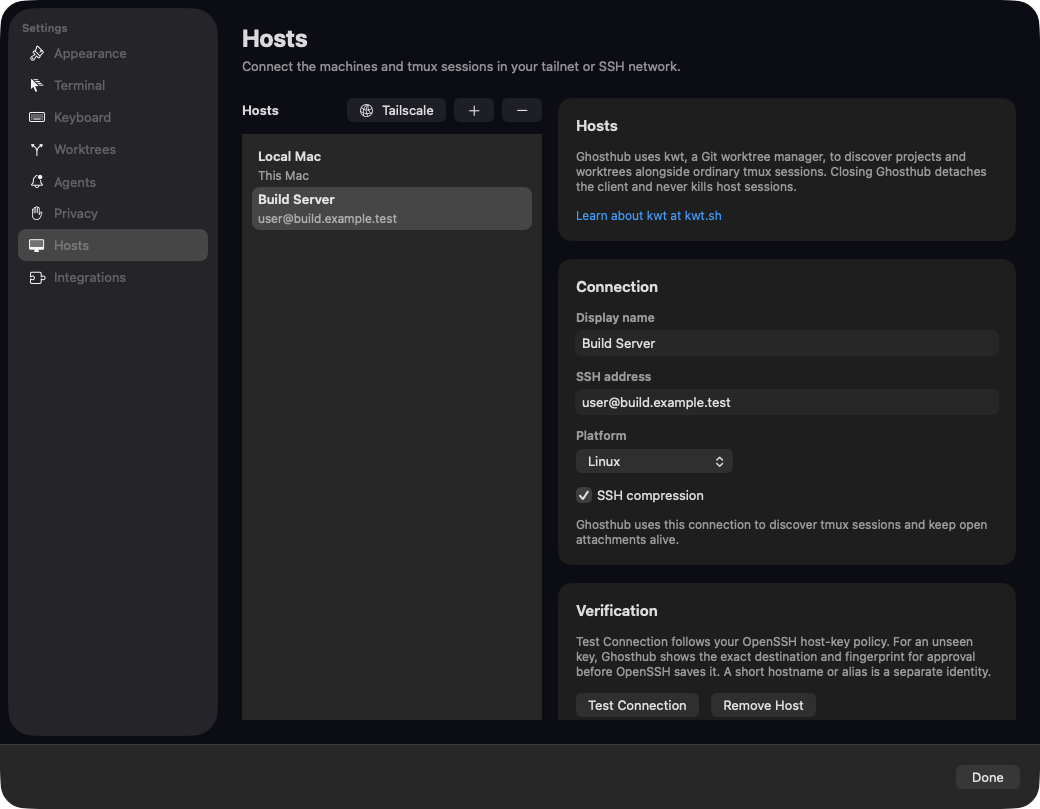Click the Verification section heading
This screenshot has width=1040, height=809.
[616, 611]
